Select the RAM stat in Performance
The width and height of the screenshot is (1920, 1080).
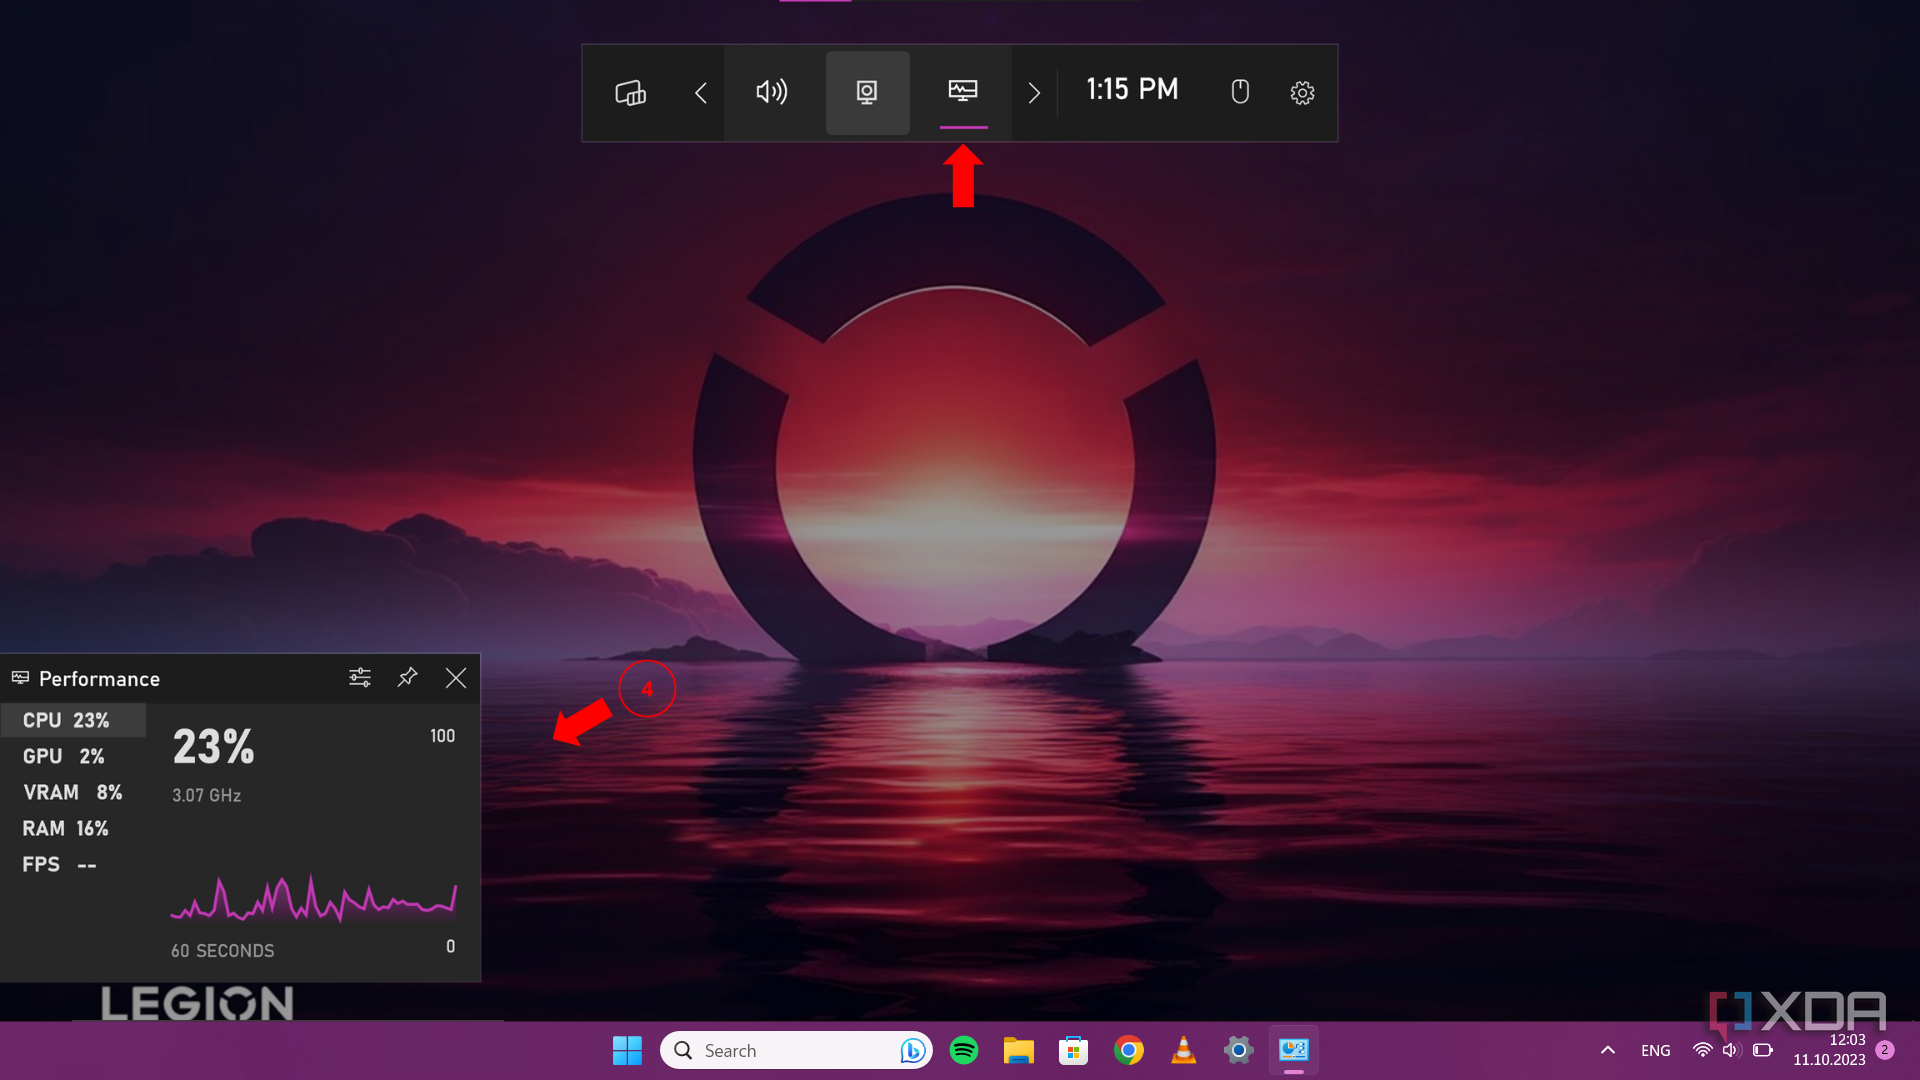coord(66,827)
